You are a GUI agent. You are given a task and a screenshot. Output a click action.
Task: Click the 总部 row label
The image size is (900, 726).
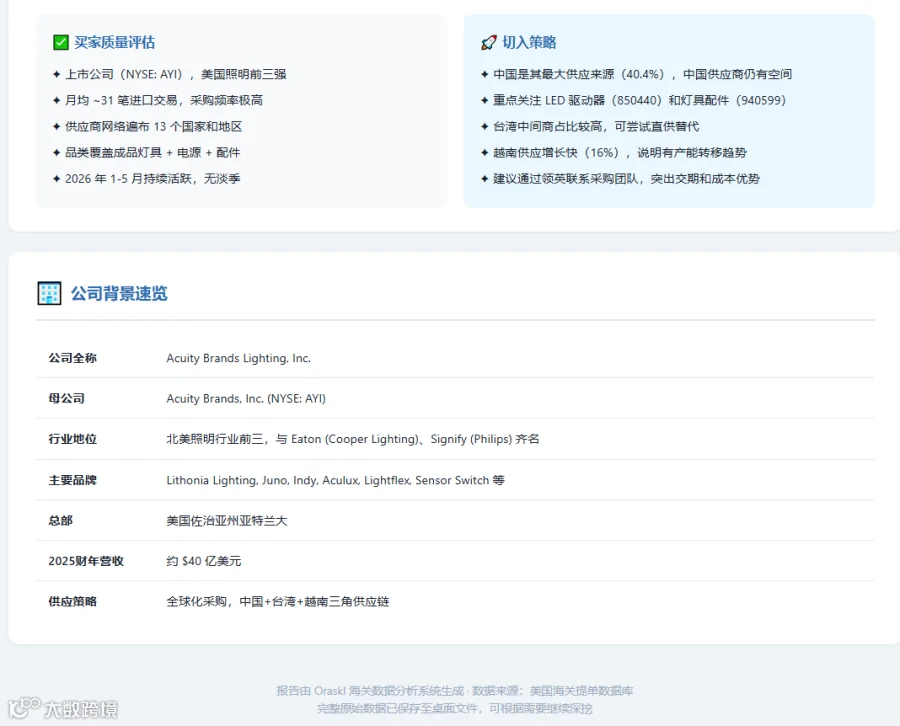pyautogui.click(x=60, y=521)
